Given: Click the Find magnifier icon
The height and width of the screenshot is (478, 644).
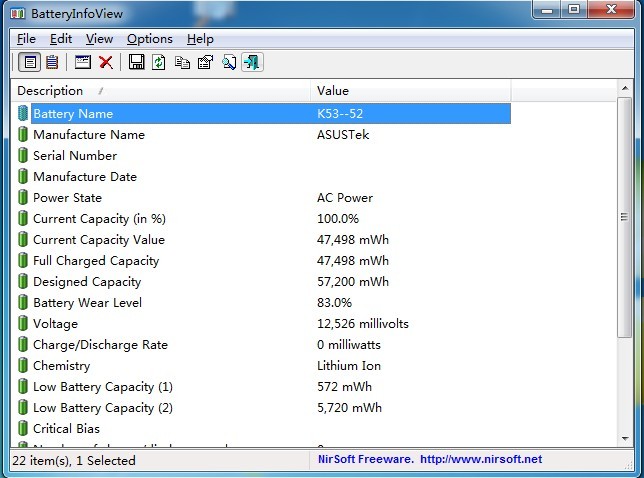Looking at the screenshot, I should point(229,63).
